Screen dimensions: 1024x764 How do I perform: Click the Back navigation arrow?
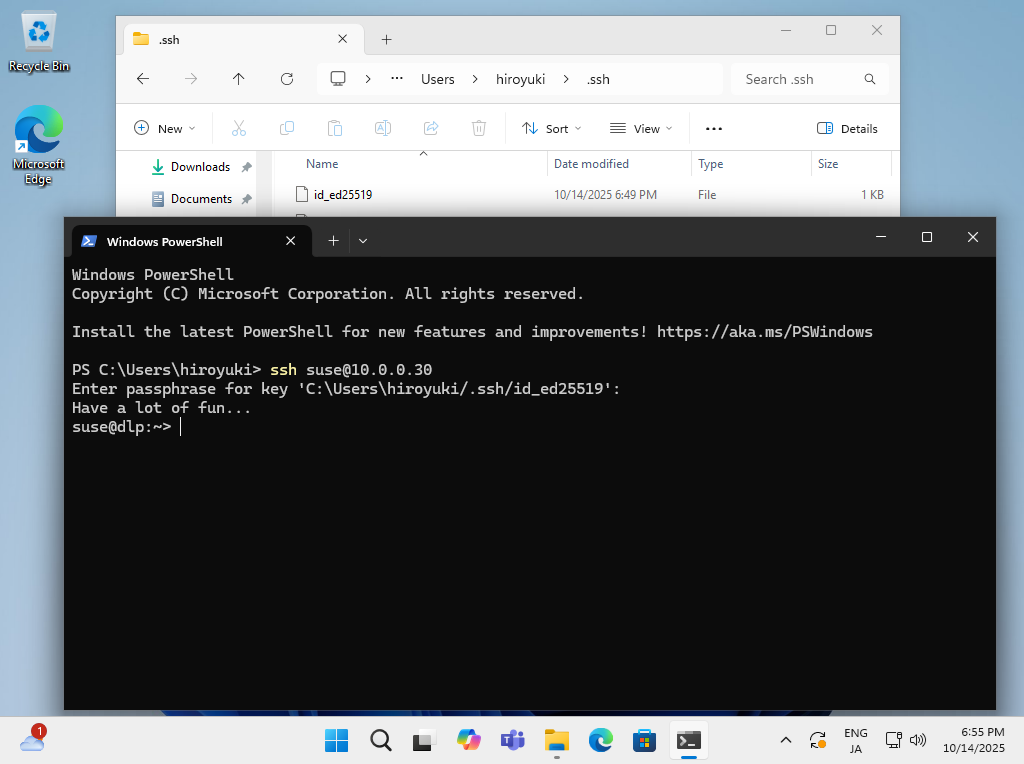coord(143,79)
